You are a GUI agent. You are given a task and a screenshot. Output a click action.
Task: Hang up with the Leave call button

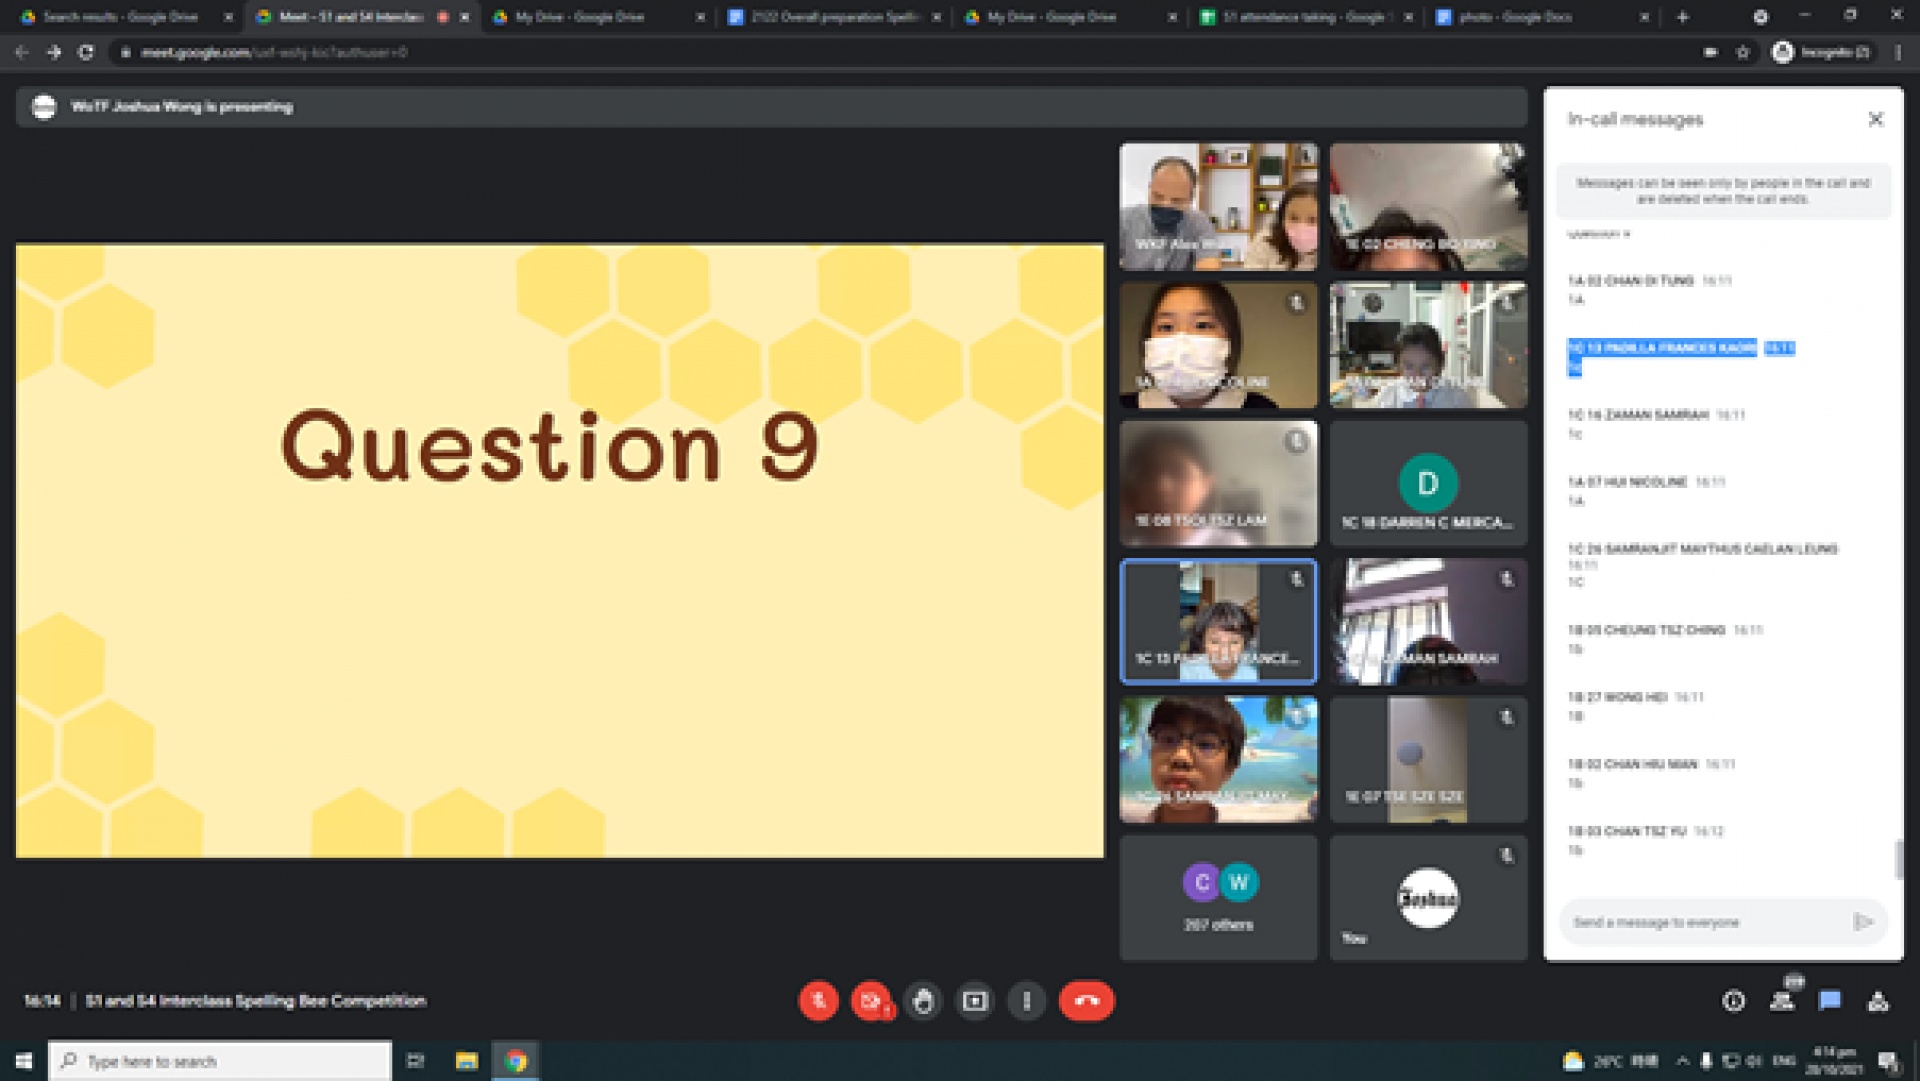click(x=1086, y=1001)
